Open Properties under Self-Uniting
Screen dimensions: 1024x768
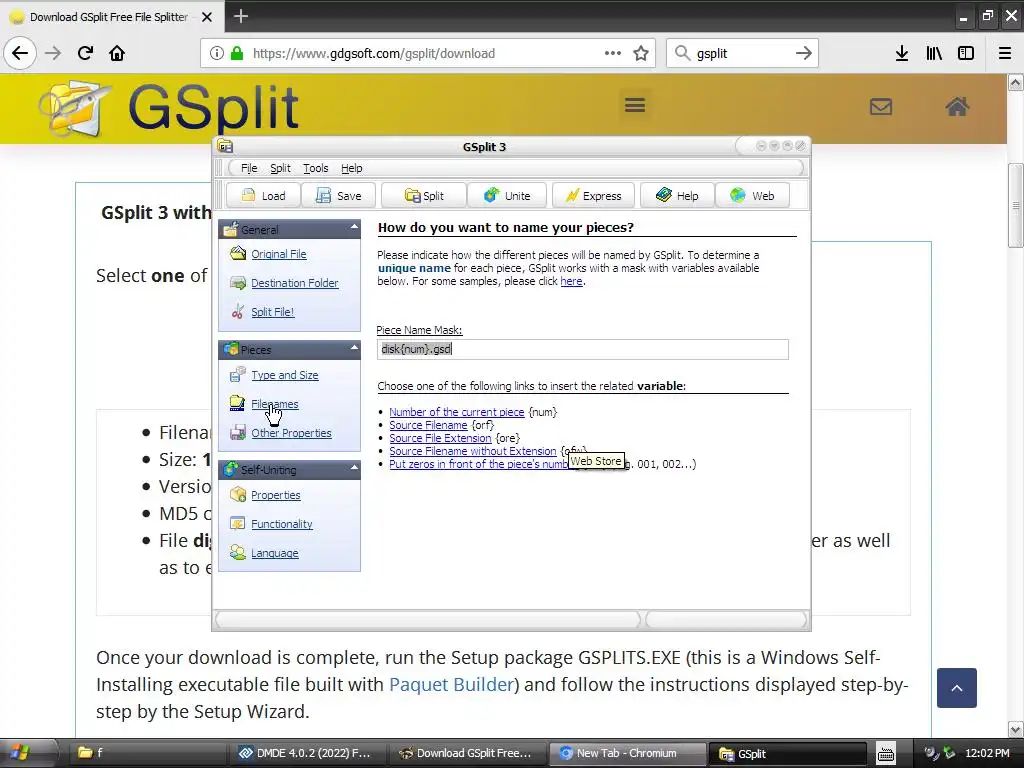tap(276, 495)
